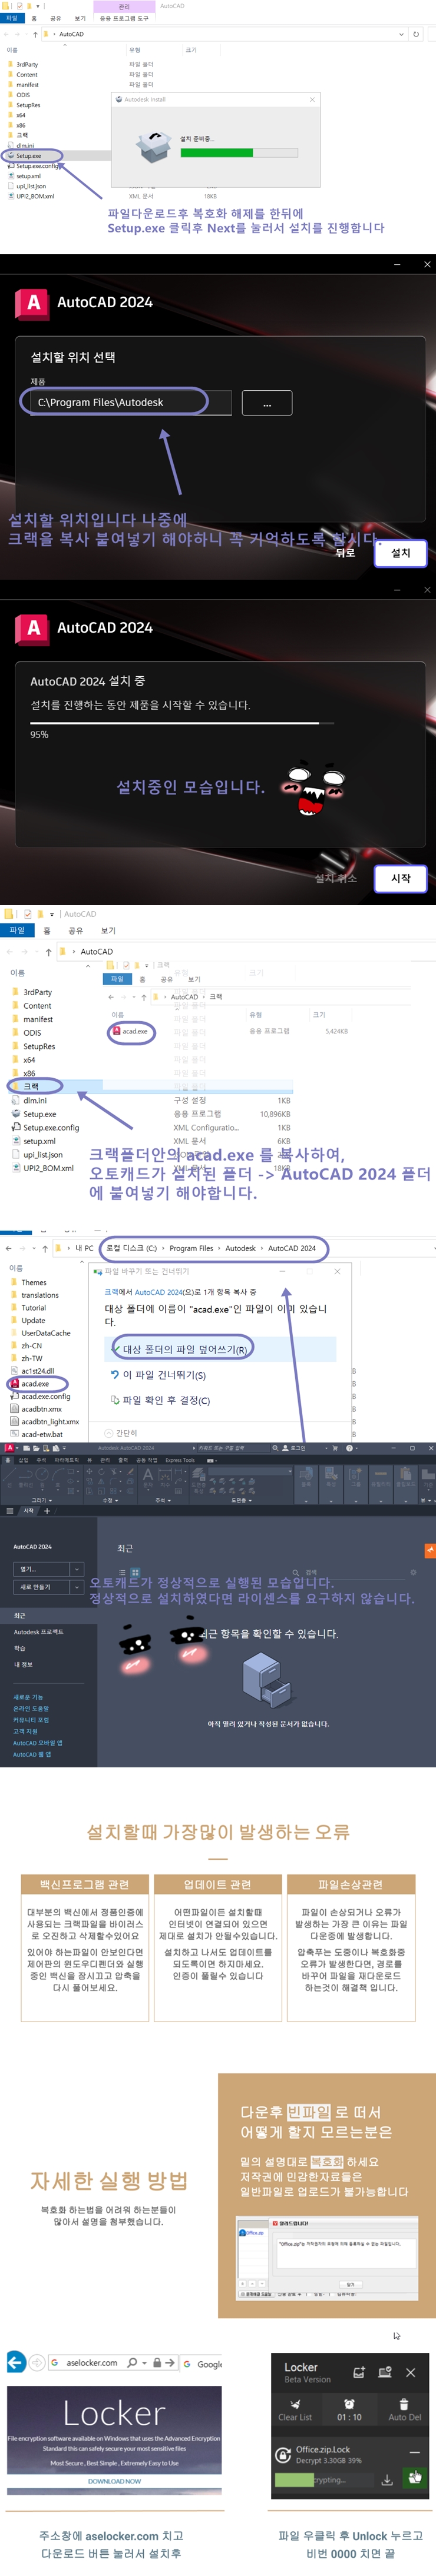Click the blue back arrow in browser
The image size is (436, 2576).
[15, 2362]
